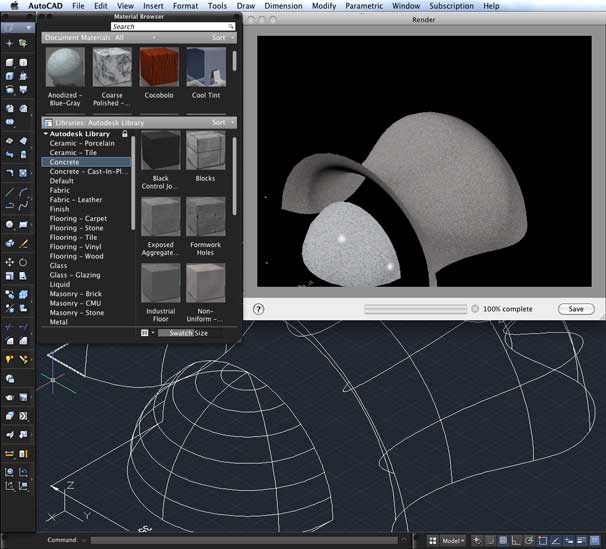Click the Save button in Render window
The image size is (606, 549).
576,309
